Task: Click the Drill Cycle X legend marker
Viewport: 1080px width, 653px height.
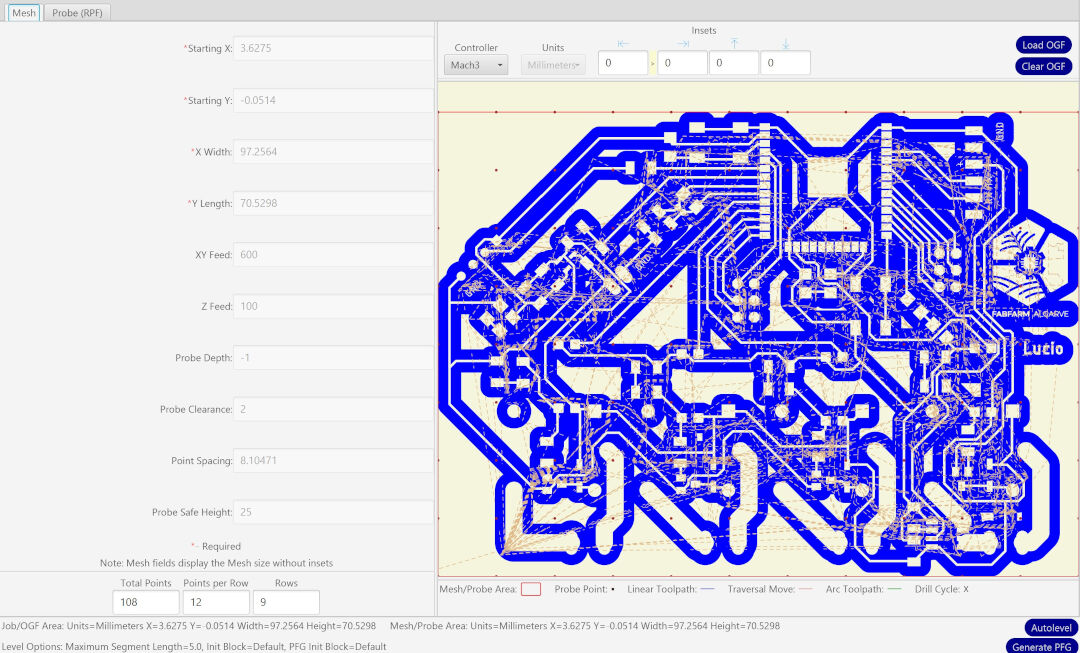Action: tap(966, 590)
